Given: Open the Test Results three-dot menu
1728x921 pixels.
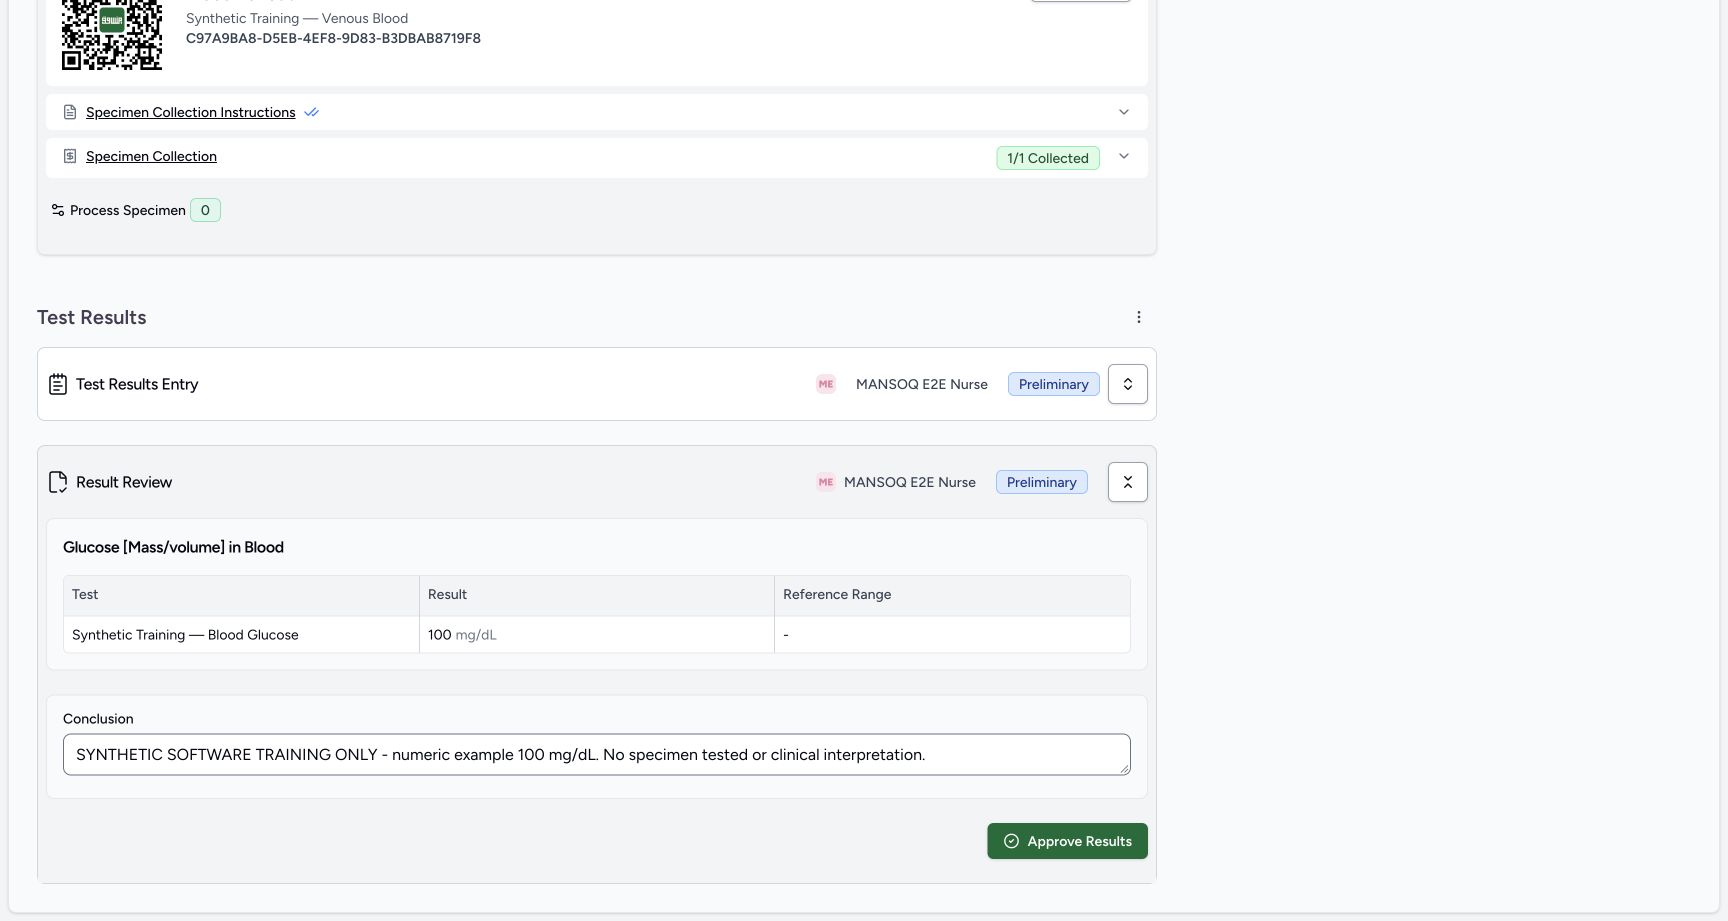Looking at the screenshot, I should [1138, 317].
